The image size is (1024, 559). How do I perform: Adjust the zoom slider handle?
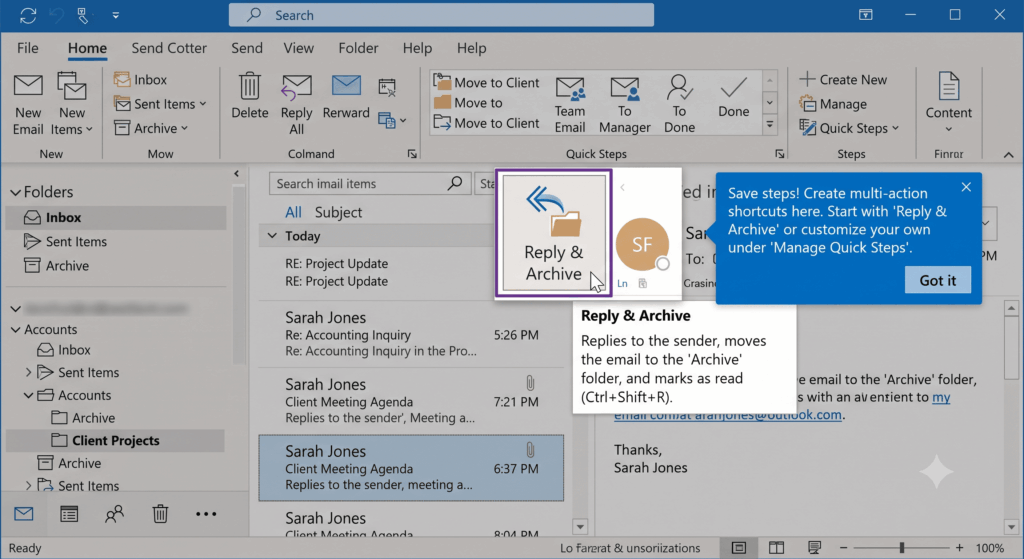pos(902,547)
